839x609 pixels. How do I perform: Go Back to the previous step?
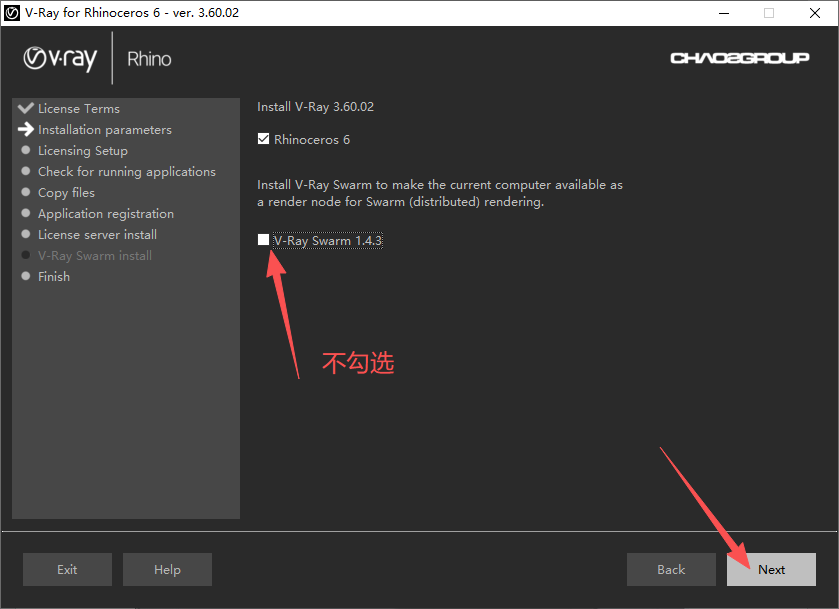(x=671, y=569)
